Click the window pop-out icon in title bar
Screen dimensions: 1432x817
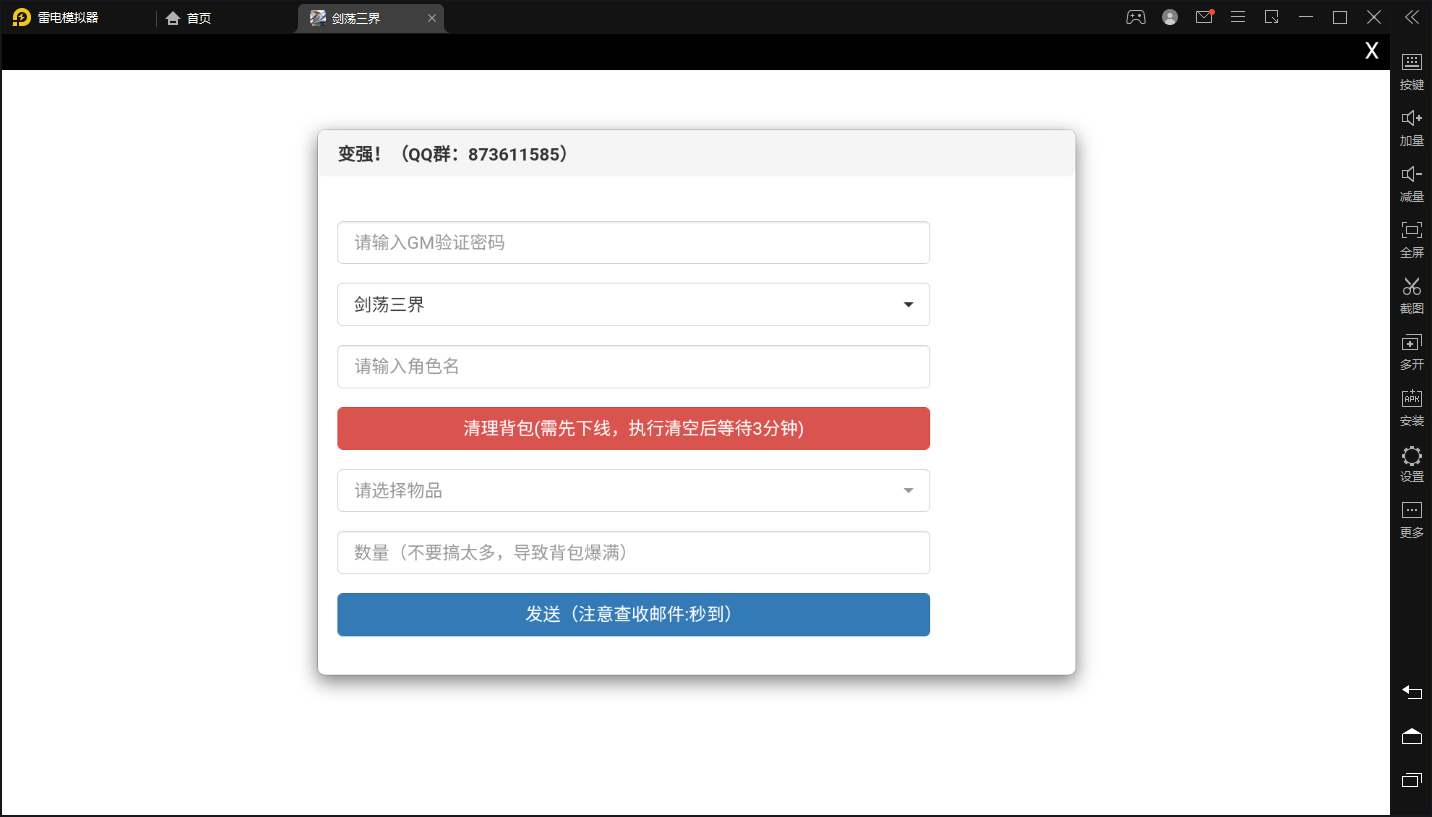[1272, 17]
